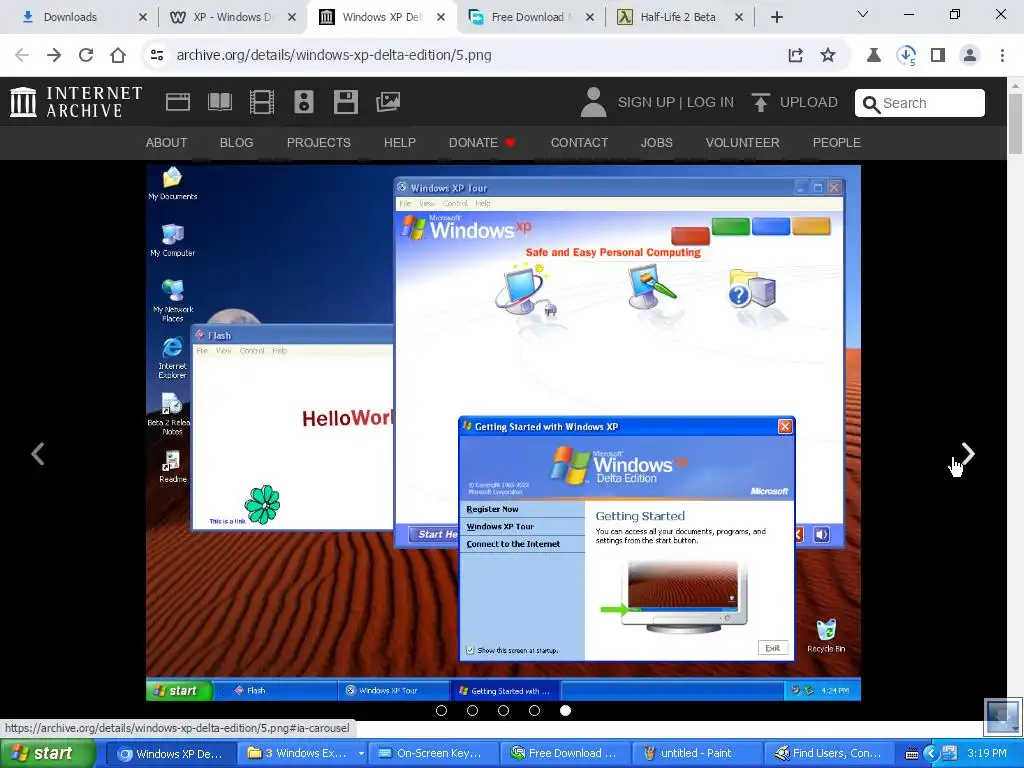Open the Video film-strip icon
Image resolution: width=1024 pixels, height=768 pixels.
pos(261,102)
